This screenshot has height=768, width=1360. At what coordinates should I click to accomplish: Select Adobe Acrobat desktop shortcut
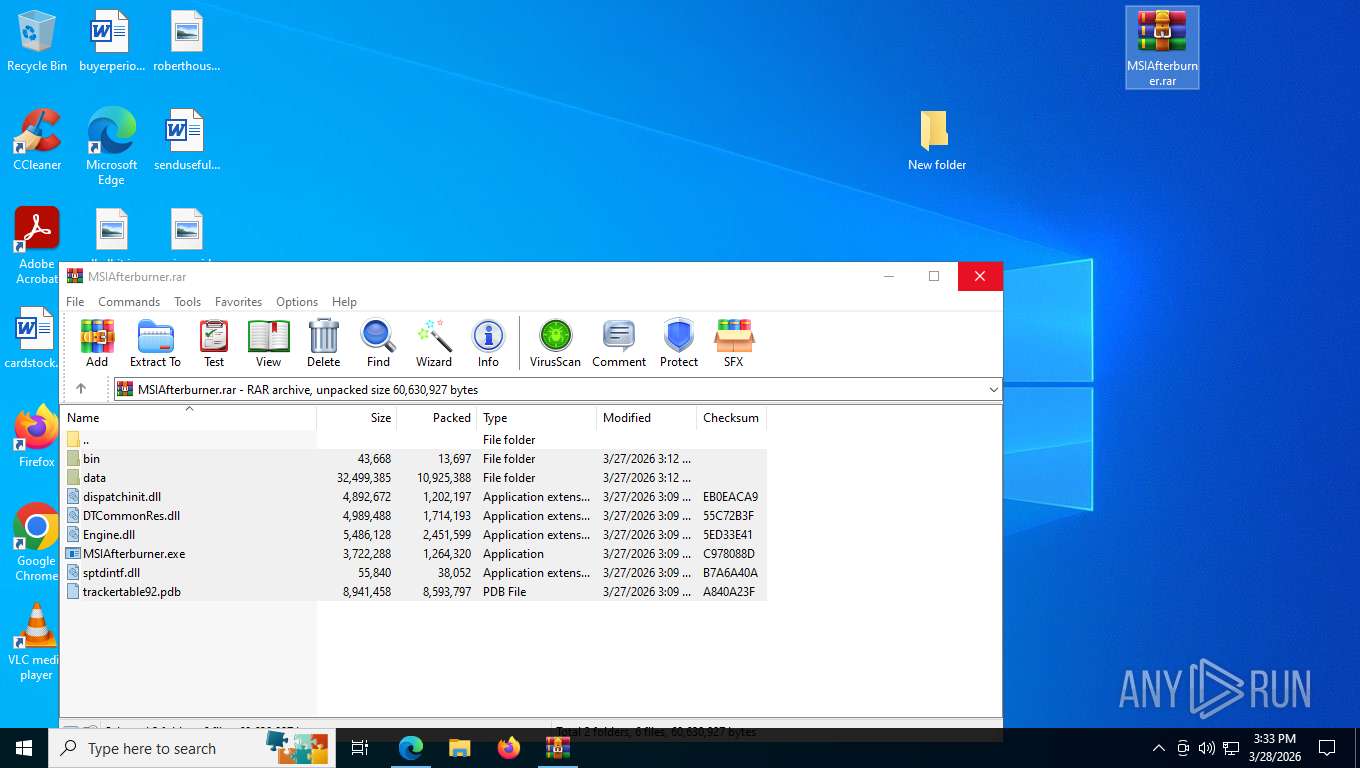(x=37, y=246)
